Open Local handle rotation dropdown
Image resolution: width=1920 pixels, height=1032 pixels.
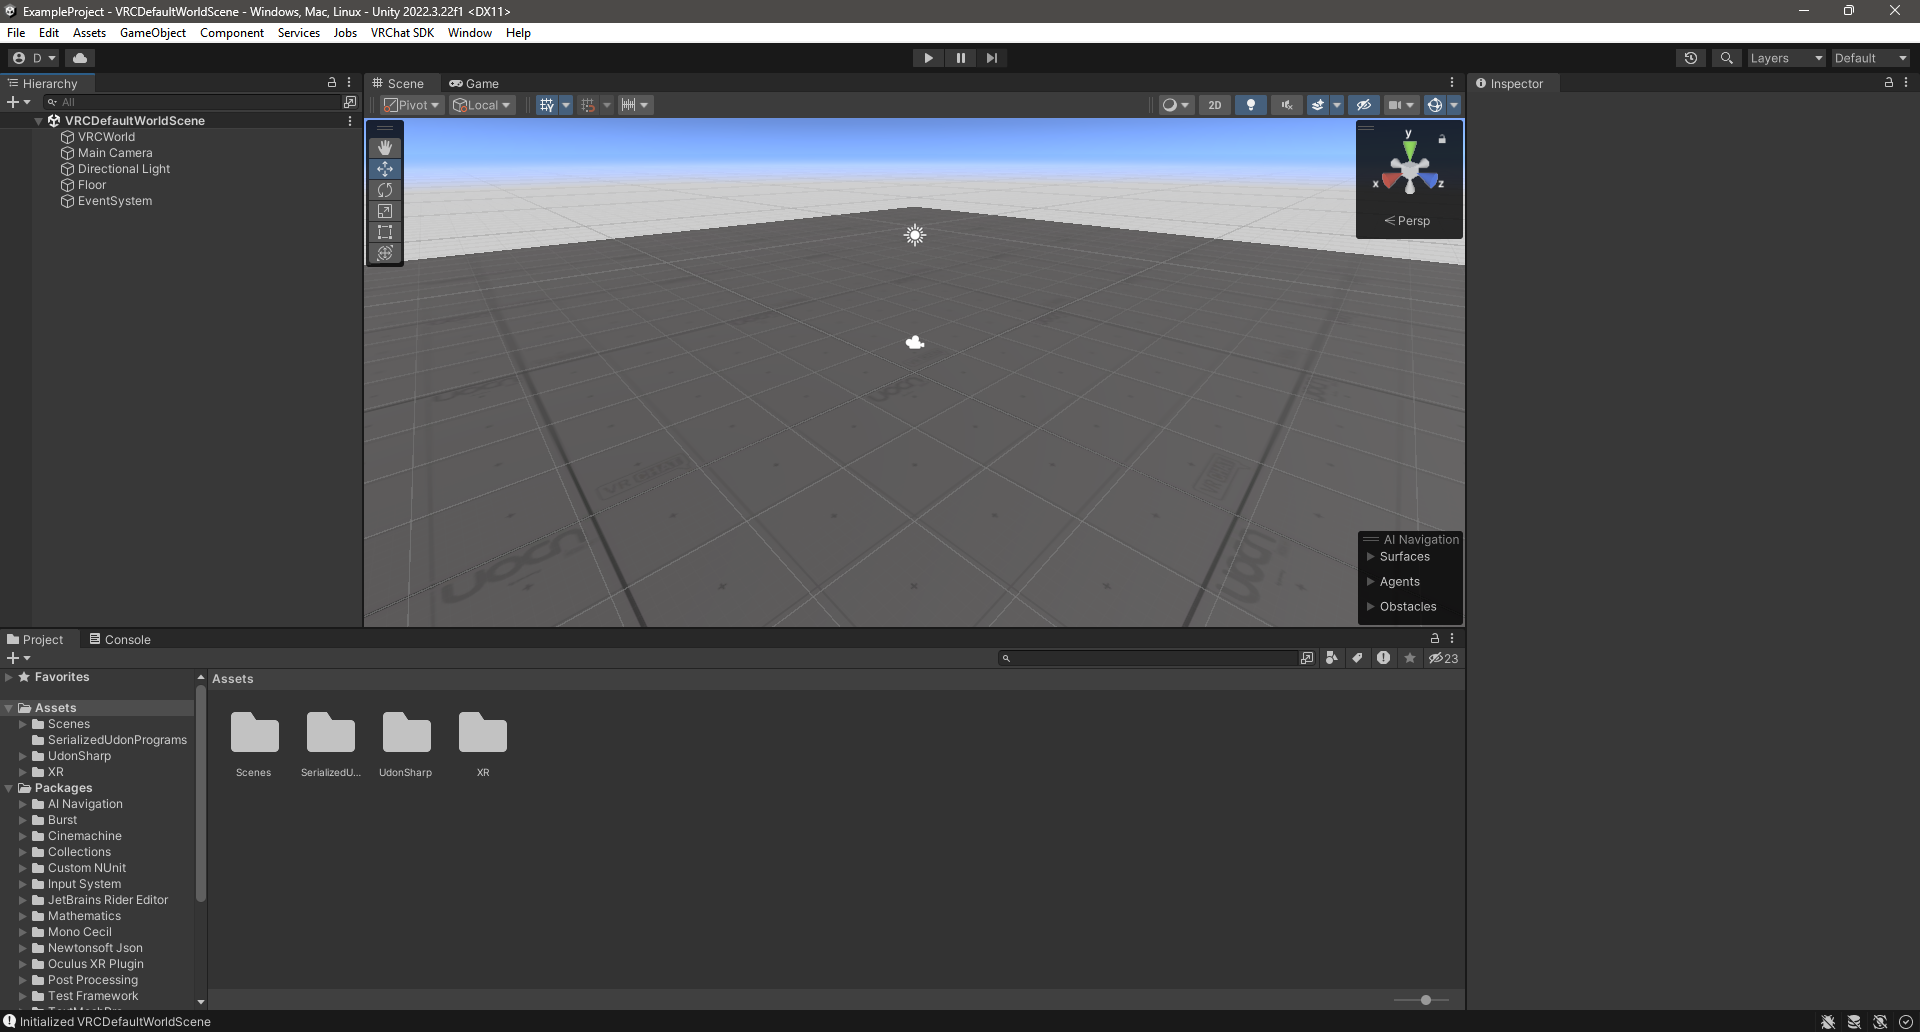pyautogui.click(x=482, y=105)
